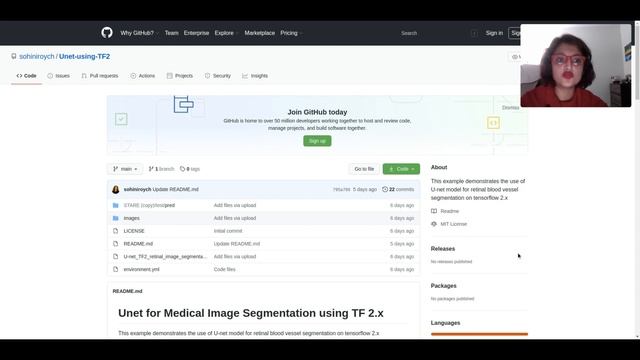Click the file icon beside environment.yml

point(116,269)
